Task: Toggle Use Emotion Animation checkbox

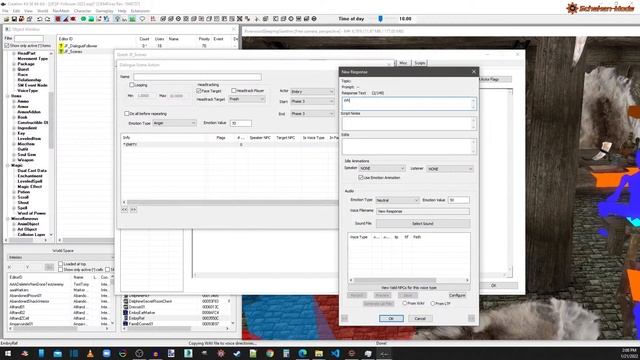Action: 361,178
